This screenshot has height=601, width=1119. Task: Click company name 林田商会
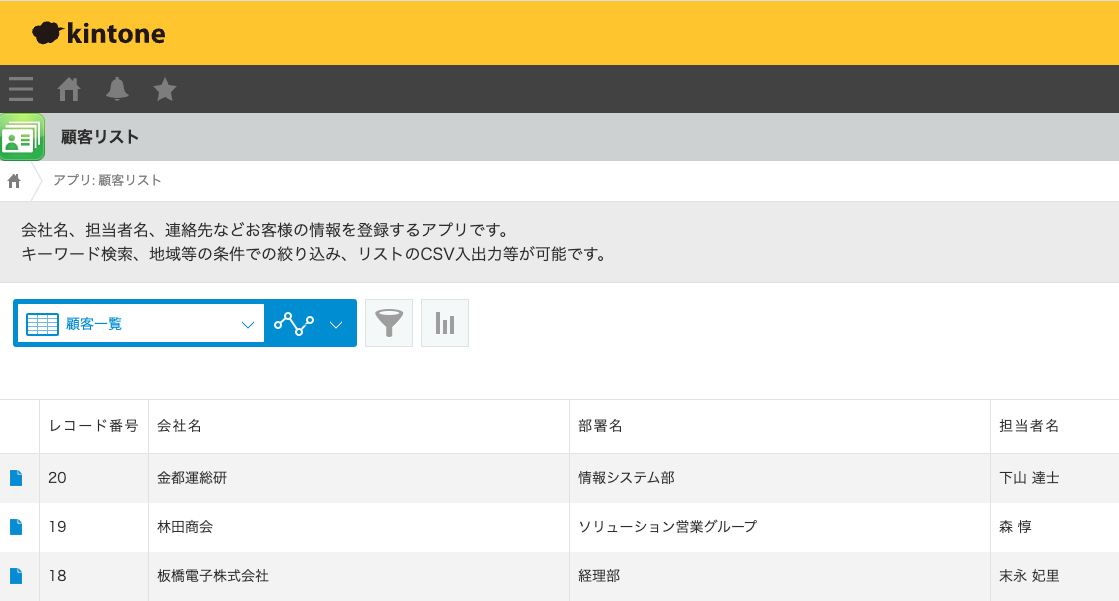pyautogui.click(x=185, y=527)
